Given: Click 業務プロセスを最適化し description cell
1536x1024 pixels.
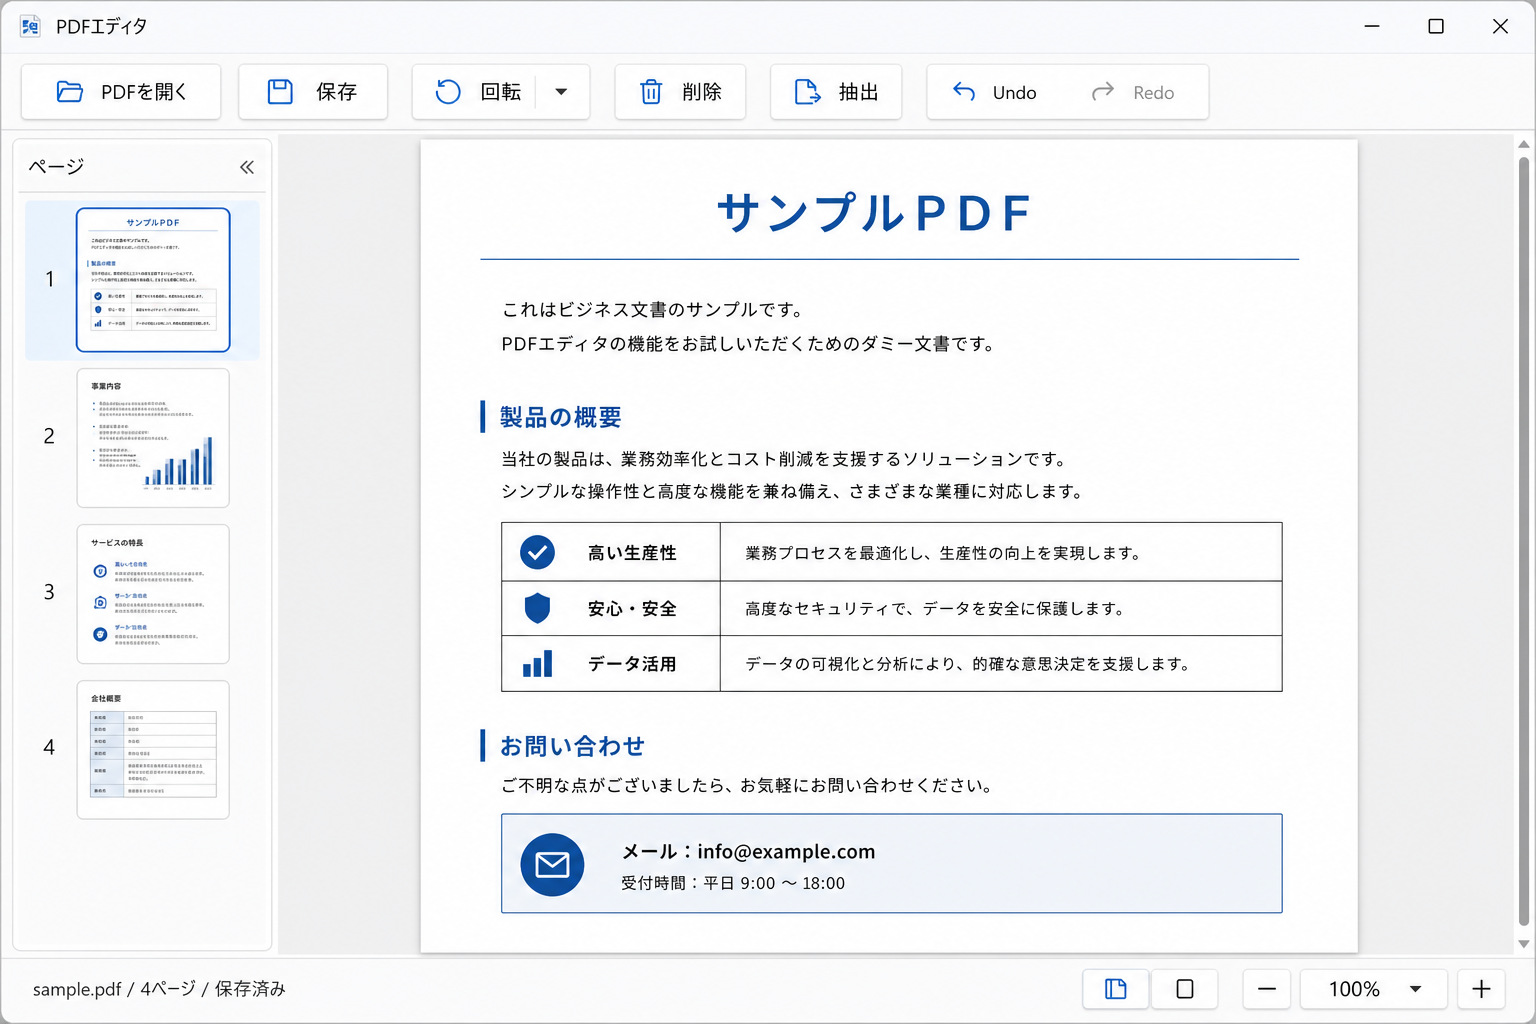Looking at the screenshot, I should pyautogui.click(x=1001, y=552).
